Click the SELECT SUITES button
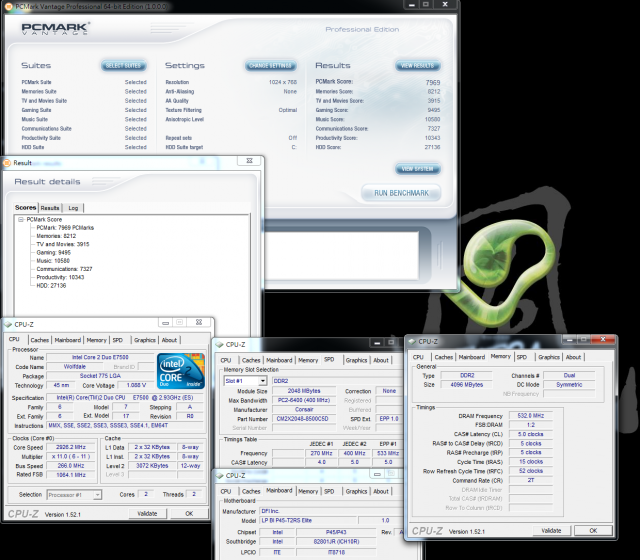The height and width of the screenshot is (560, 640). (123, 65)
